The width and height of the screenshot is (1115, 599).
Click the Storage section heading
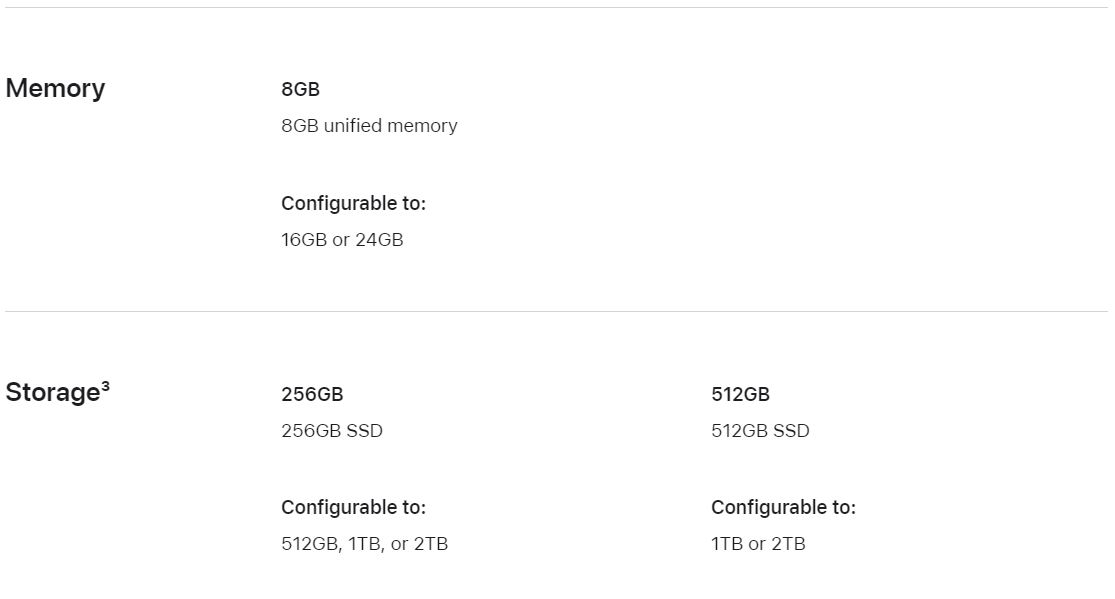coord(53,393)
